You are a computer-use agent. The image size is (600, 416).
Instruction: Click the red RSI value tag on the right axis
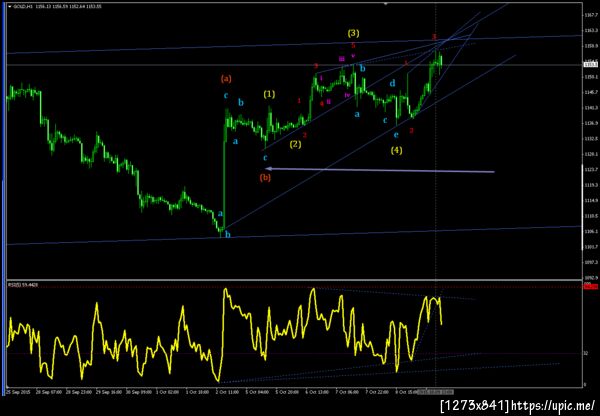(x=590, y=287)
